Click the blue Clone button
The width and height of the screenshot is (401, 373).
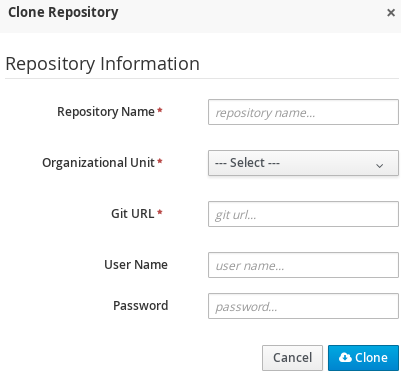[363, 358]
